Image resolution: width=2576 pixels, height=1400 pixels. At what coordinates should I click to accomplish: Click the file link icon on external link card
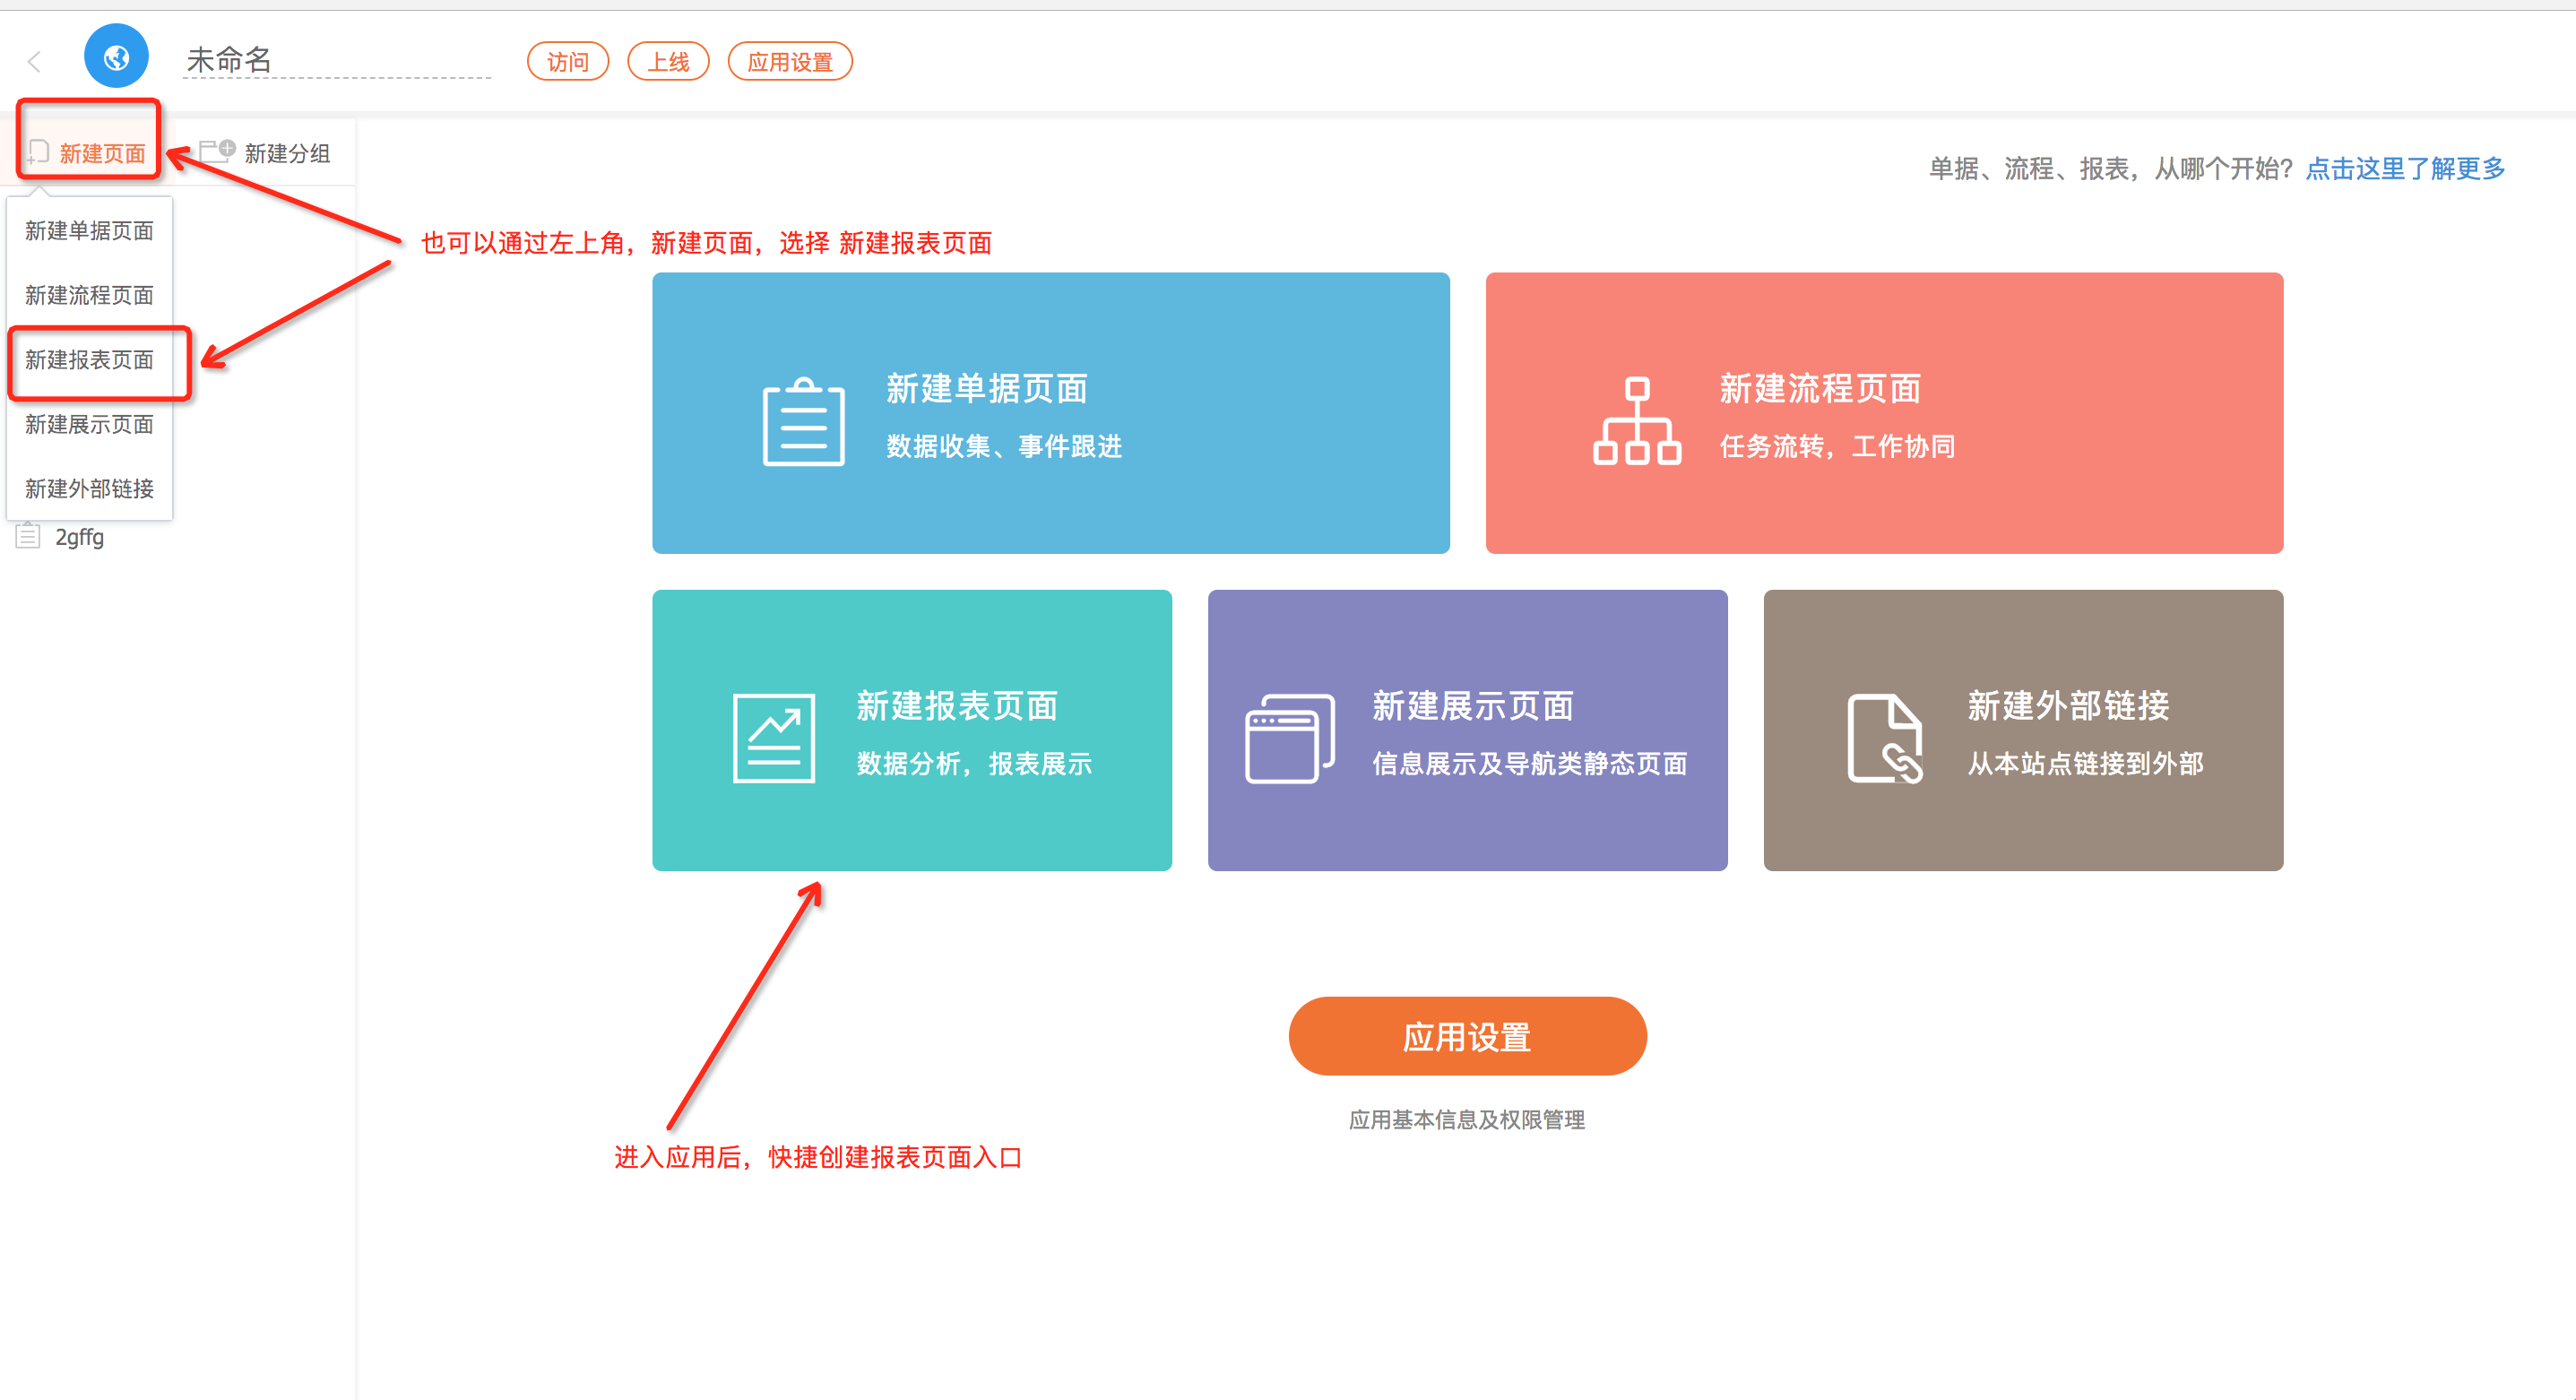tap(1884, 738)
